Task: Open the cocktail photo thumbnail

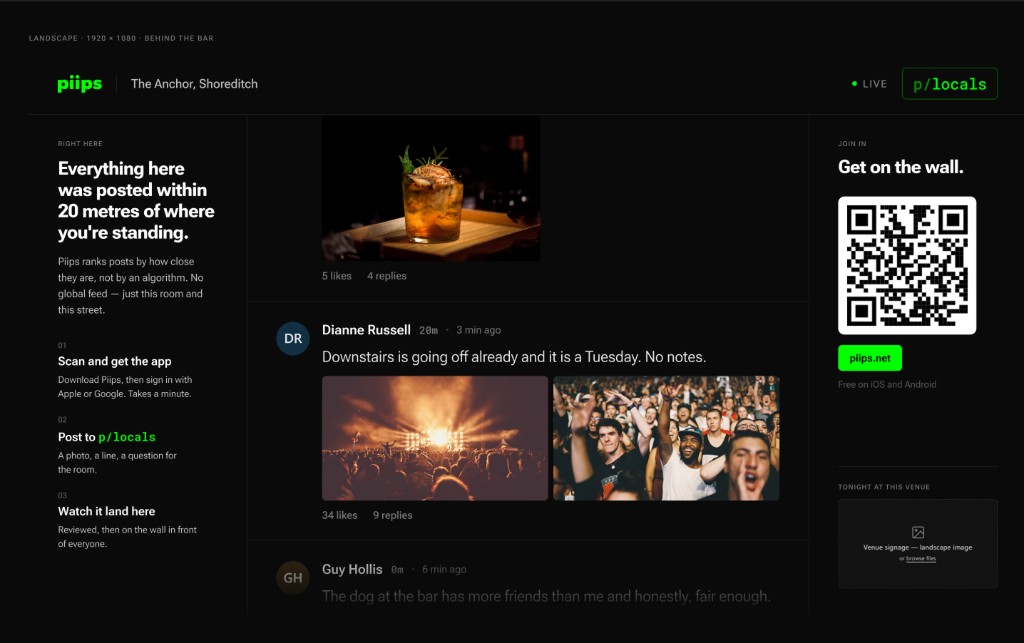Action: click(431, 189)
